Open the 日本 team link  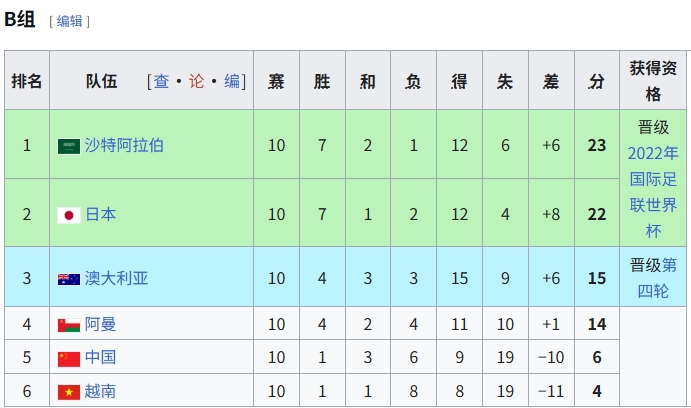coord(100,214)
